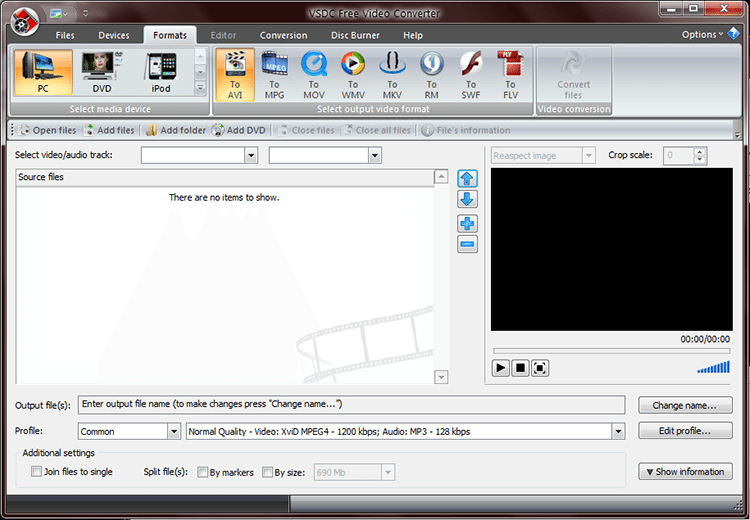Click the output file name field
Image resolution: width=750 pixels, height=520 pixels.
click(x=352, y=405)
